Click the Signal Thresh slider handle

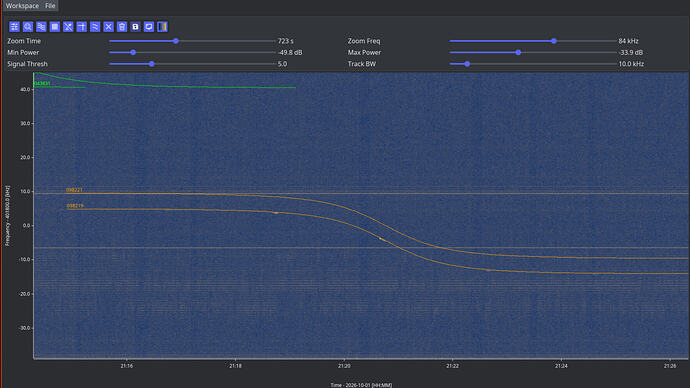pyautogui.click(x=151, y=64)
